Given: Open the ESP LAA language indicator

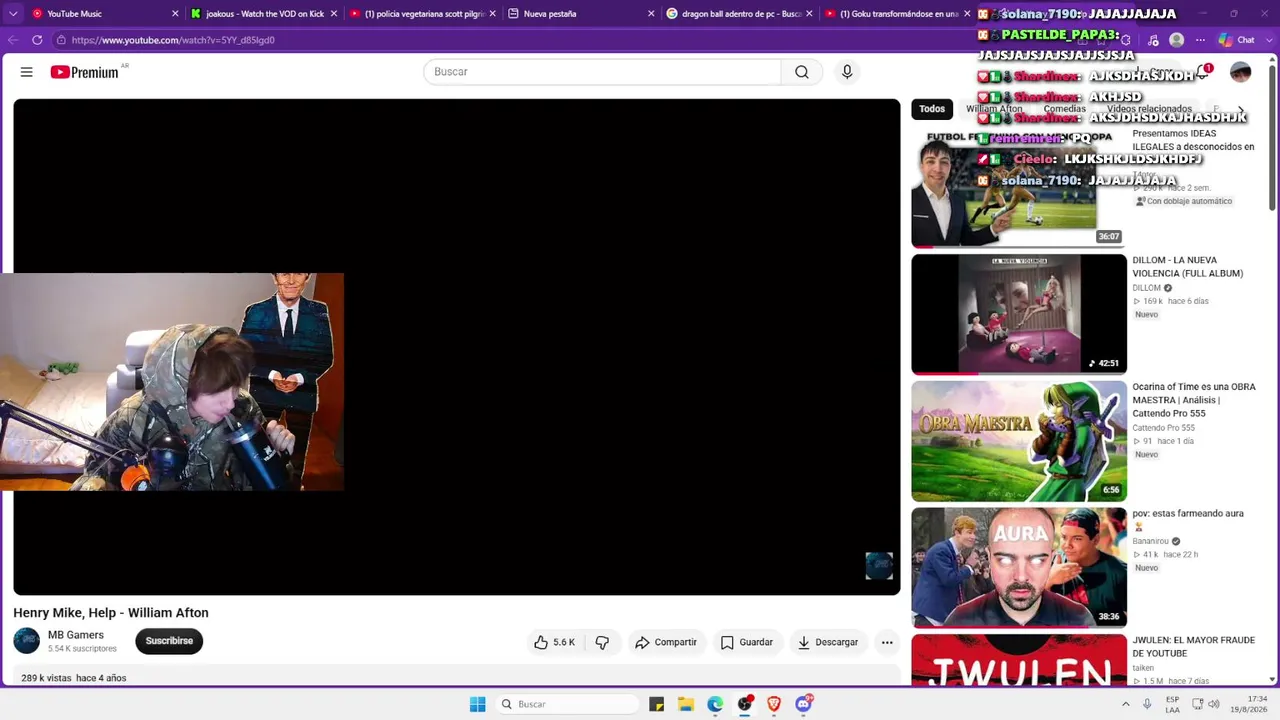Looking at the screenshot, I should coord(1172,704).
